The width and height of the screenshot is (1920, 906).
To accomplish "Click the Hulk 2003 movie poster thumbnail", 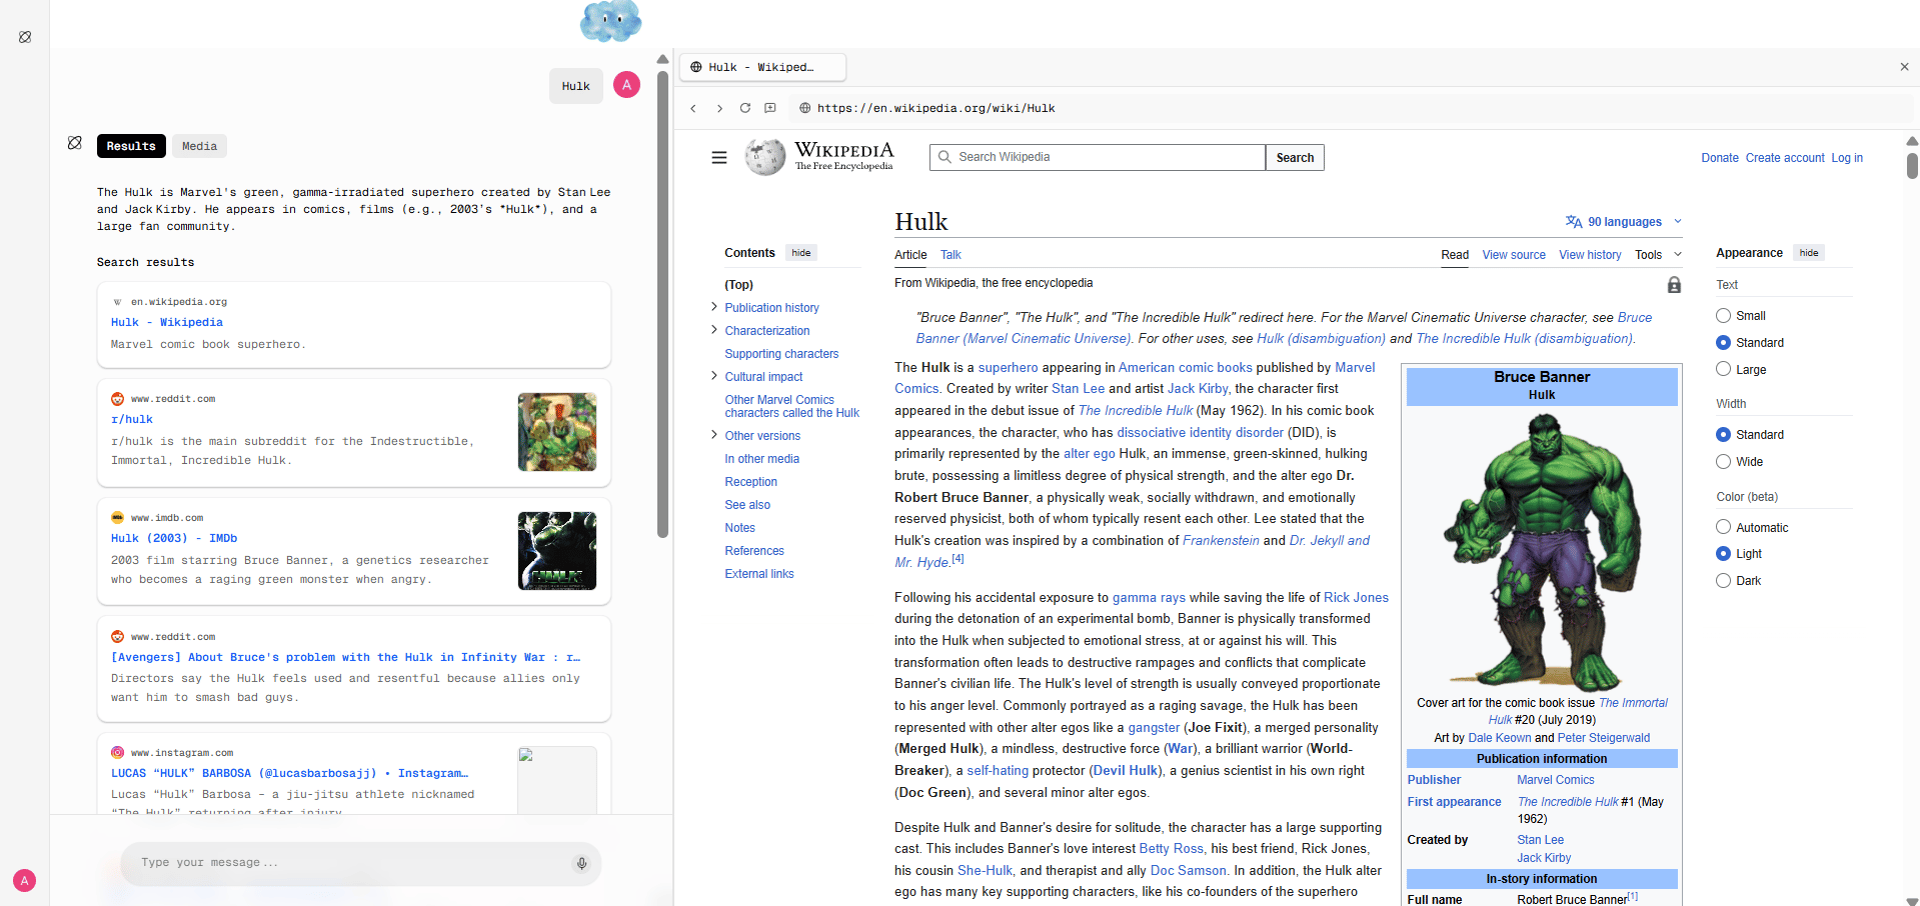I will click(x=557, y=551).
